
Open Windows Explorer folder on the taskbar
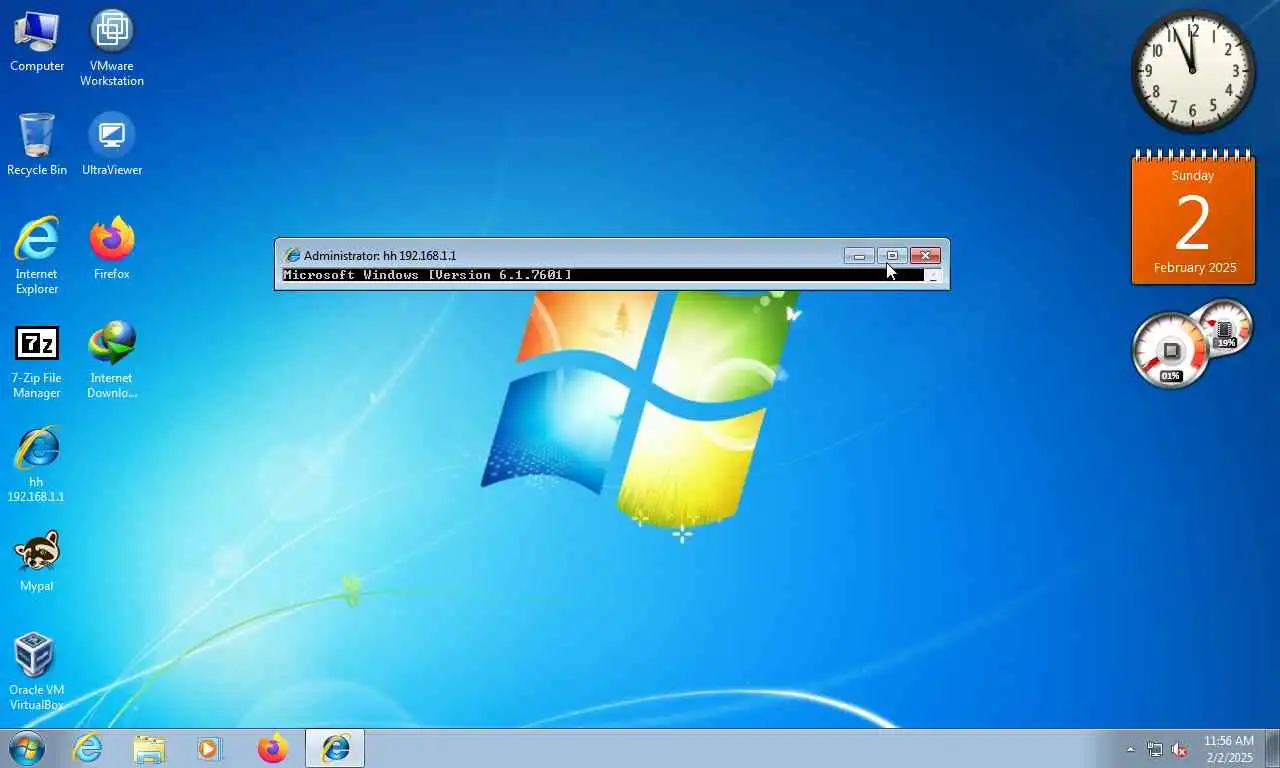point(150,748)
